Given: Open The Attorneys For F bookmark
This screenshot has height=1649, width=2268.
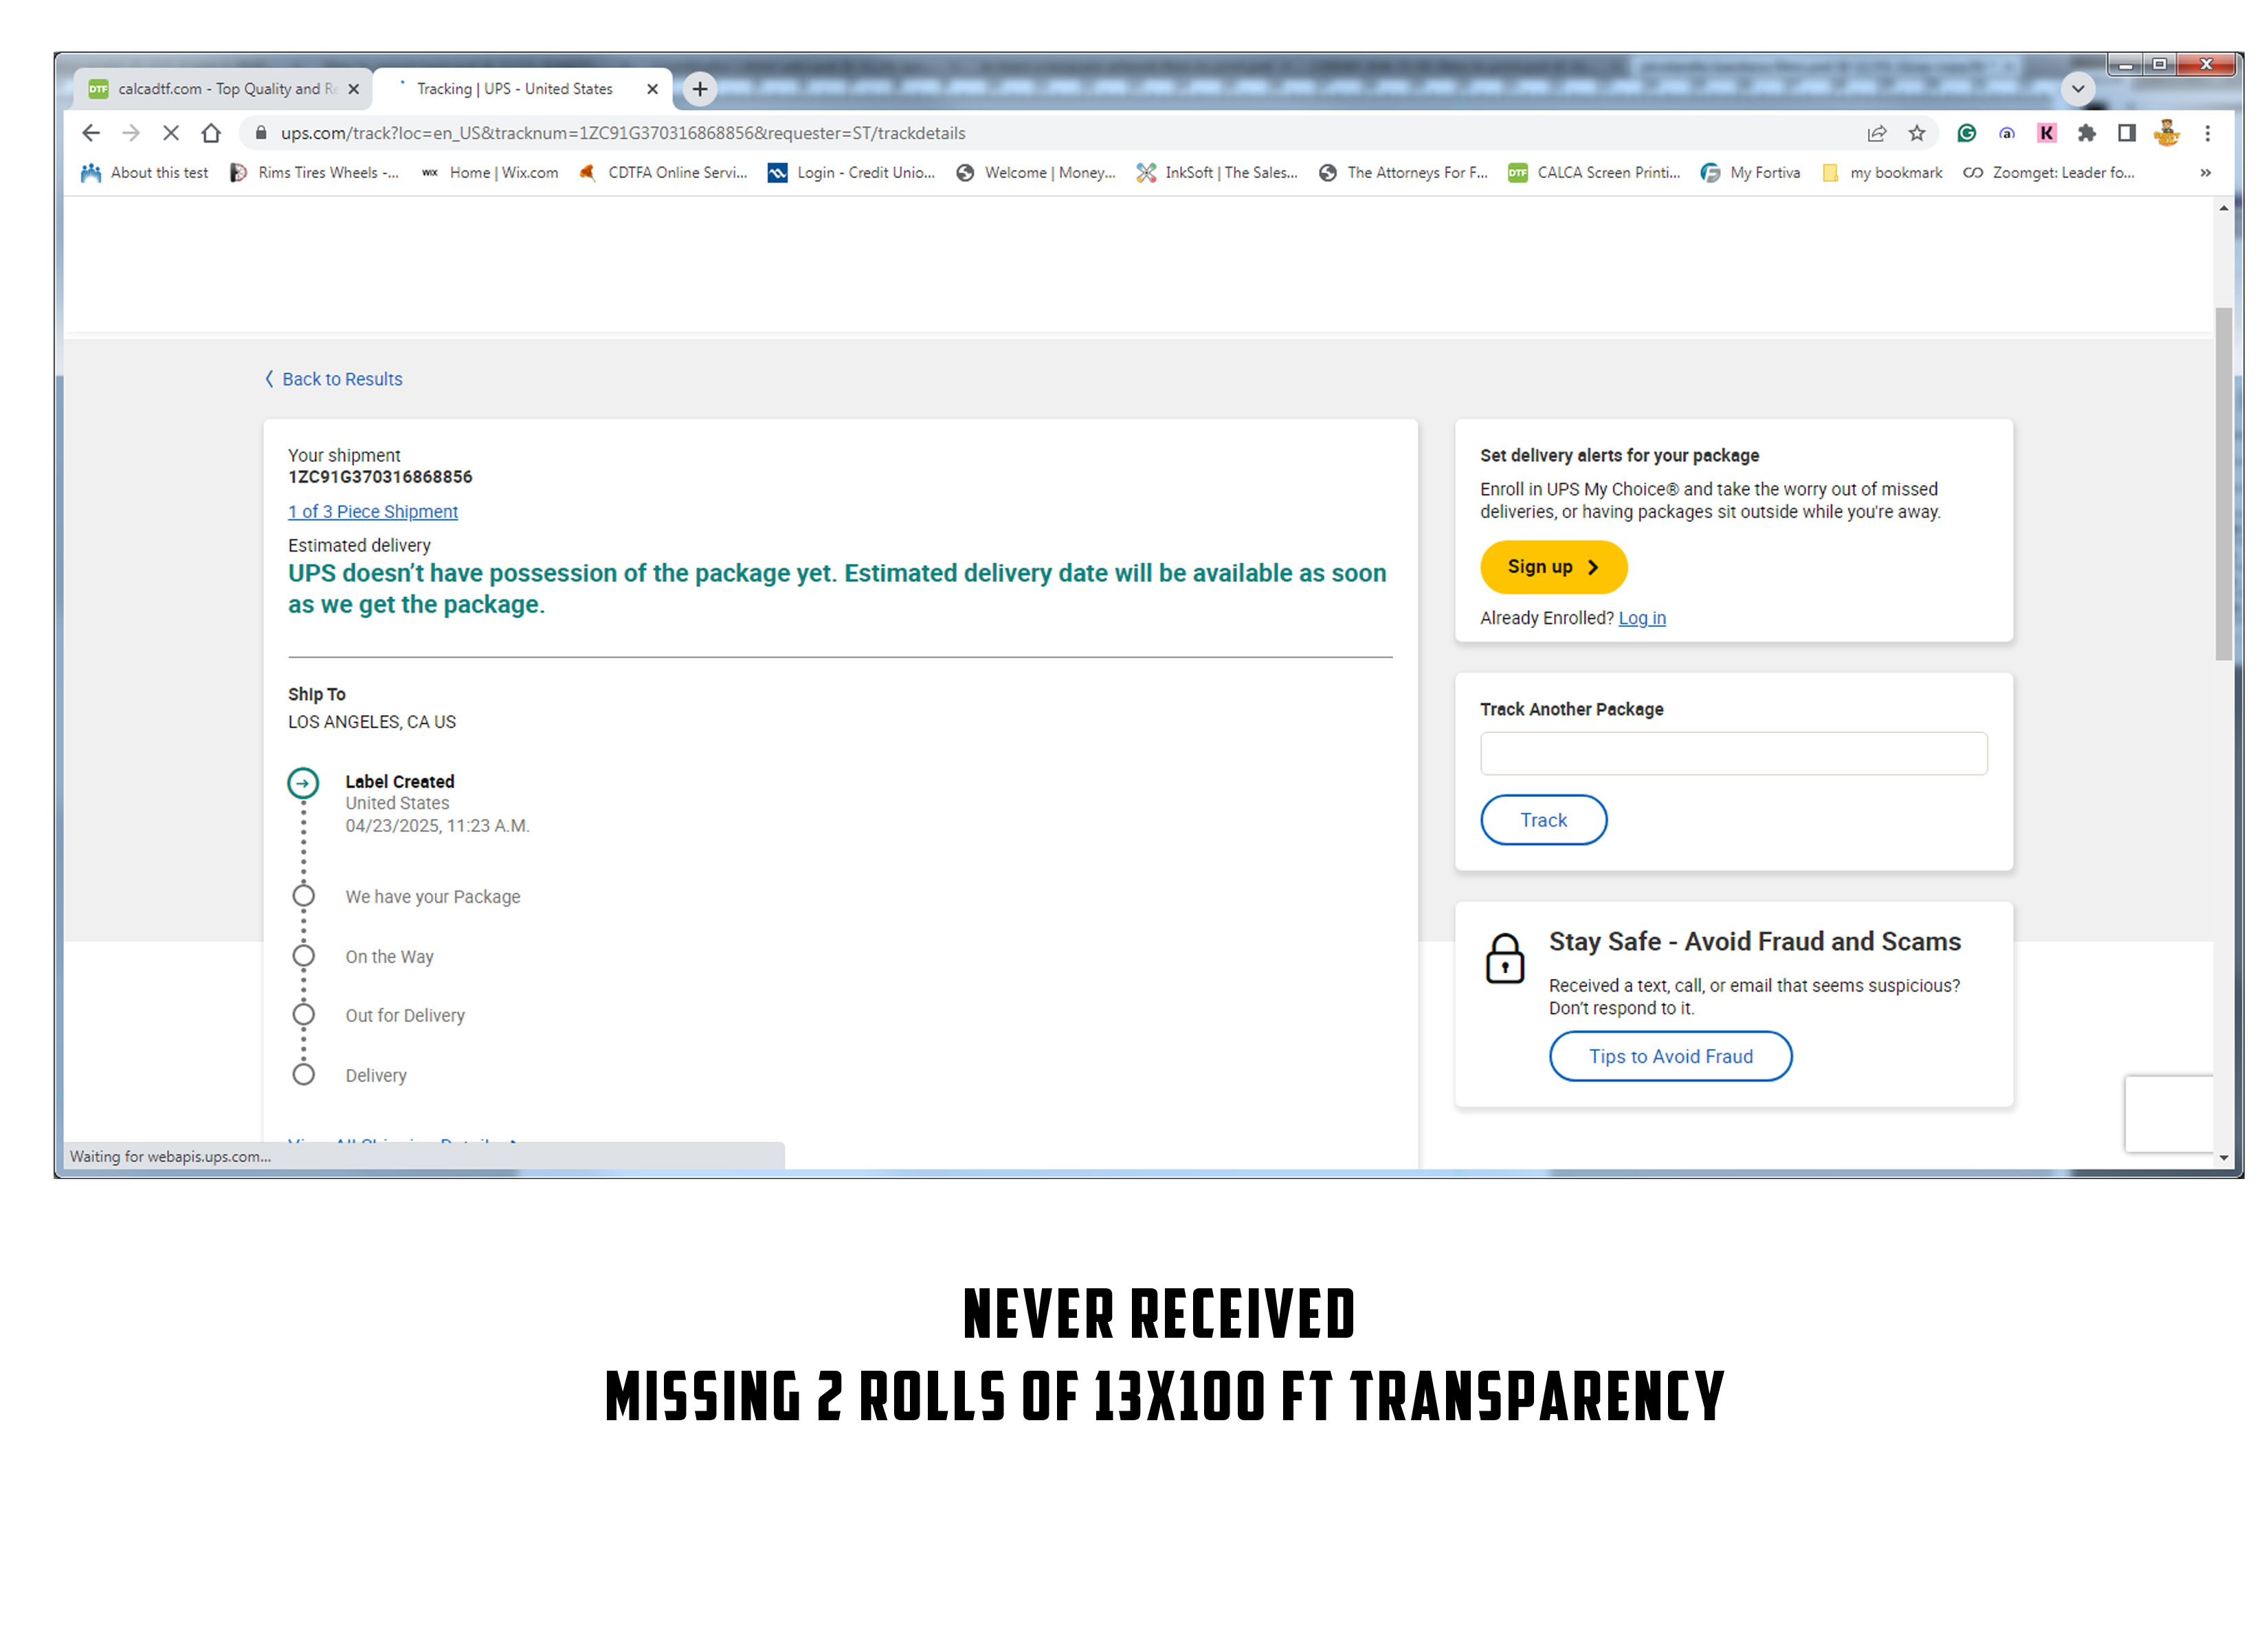Looking at the screenshot, I should pos(1403,173).
